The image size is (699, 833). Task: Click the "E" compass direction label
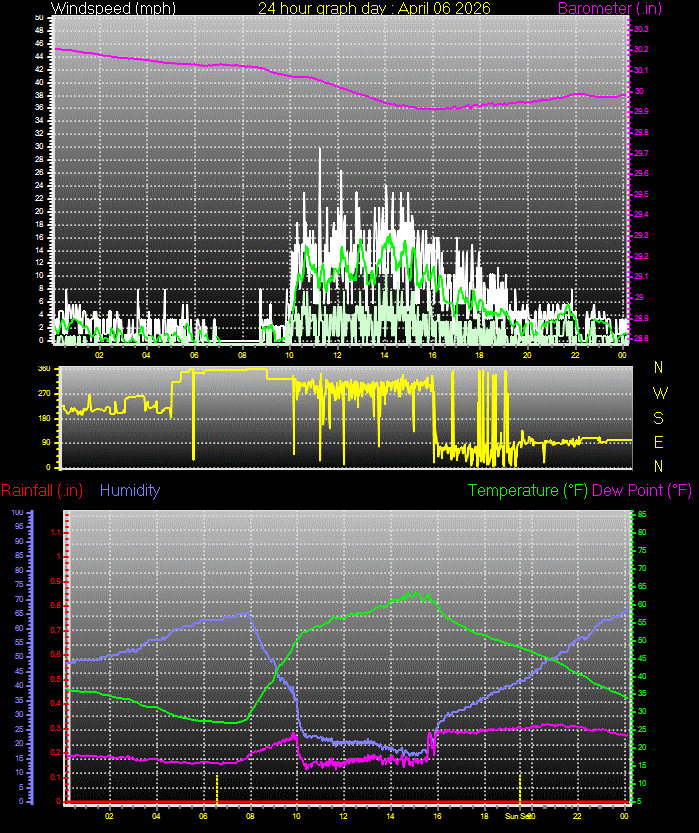(x=659, y=442)
